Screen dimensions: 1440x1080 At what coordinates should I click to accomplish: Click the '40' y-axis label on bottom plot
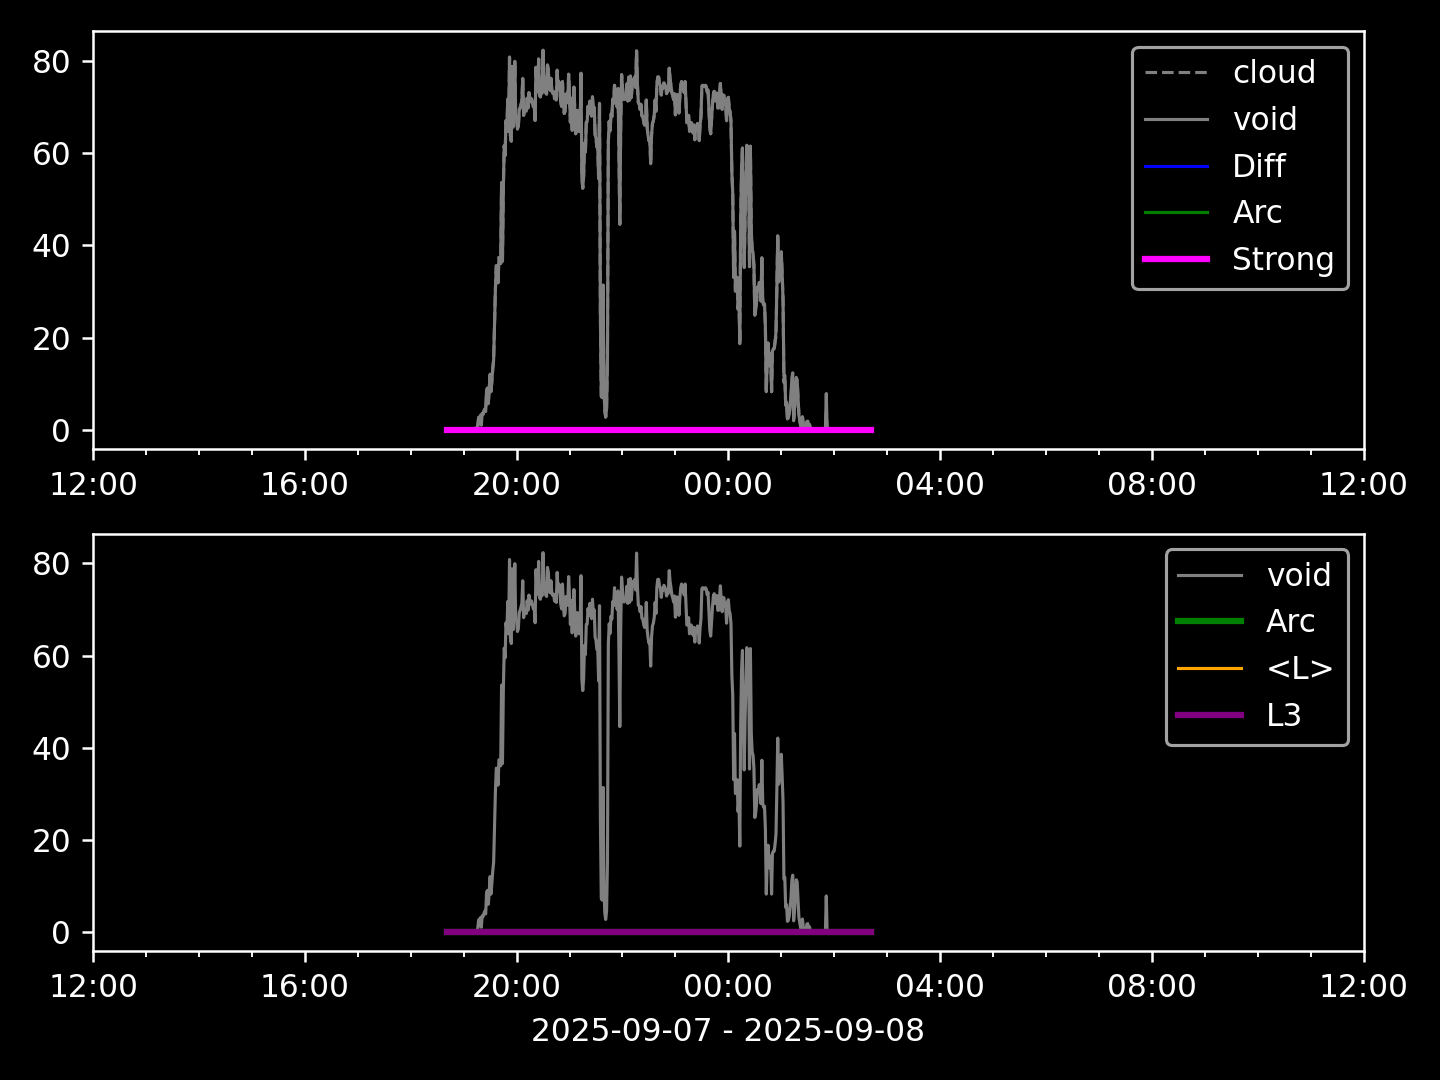(x=51, y=748)
